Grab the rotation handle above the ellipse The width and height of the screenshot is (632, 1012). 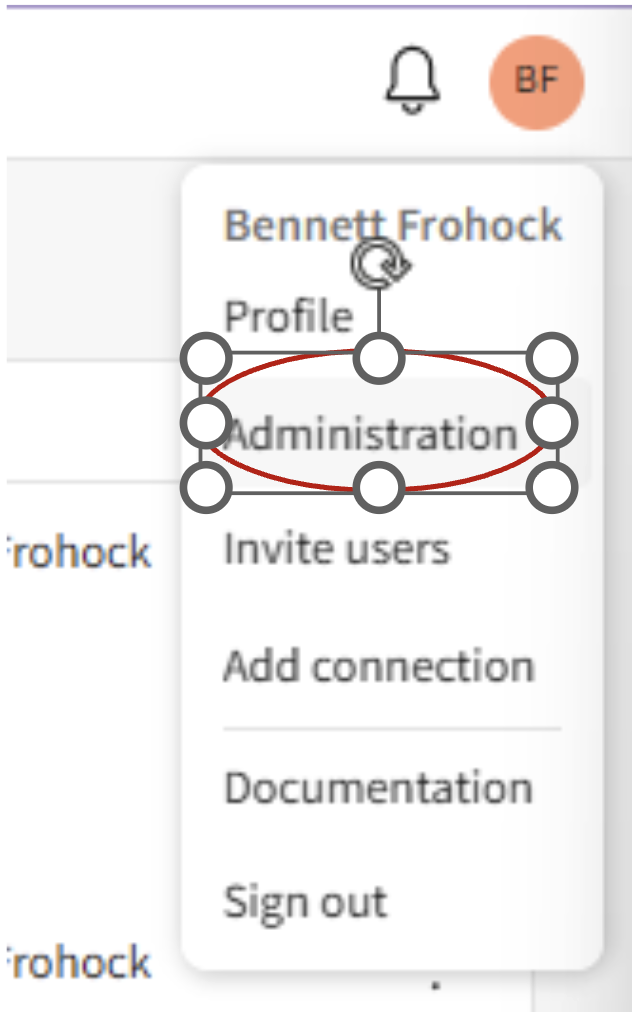[x=380, y=264]
